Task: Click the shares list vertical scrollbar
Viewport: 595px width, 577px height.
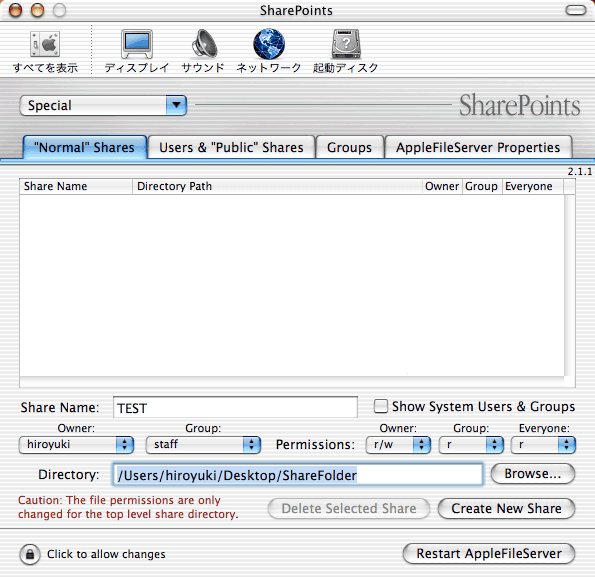Action: (570, 285)
